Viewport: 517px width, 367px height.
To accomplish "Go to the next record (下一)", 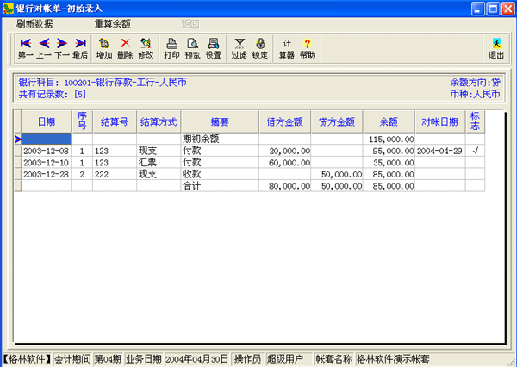I will (x=62, y=48).
